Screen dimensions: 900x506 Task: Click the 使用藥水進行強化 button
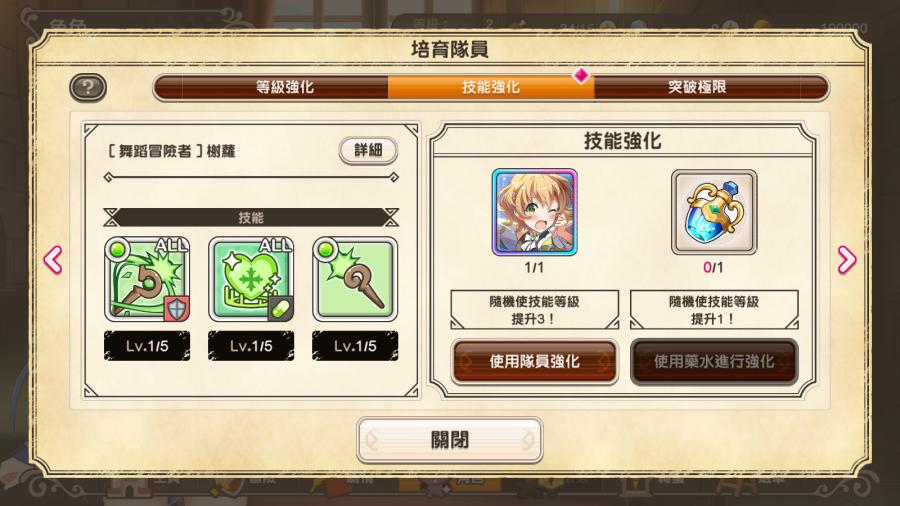(x=714, y=361)
